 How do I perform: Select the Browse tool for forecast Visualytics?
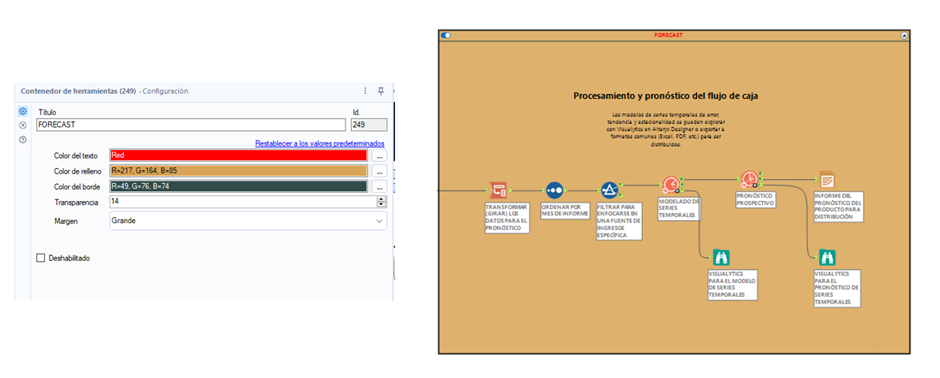[827, 258]
